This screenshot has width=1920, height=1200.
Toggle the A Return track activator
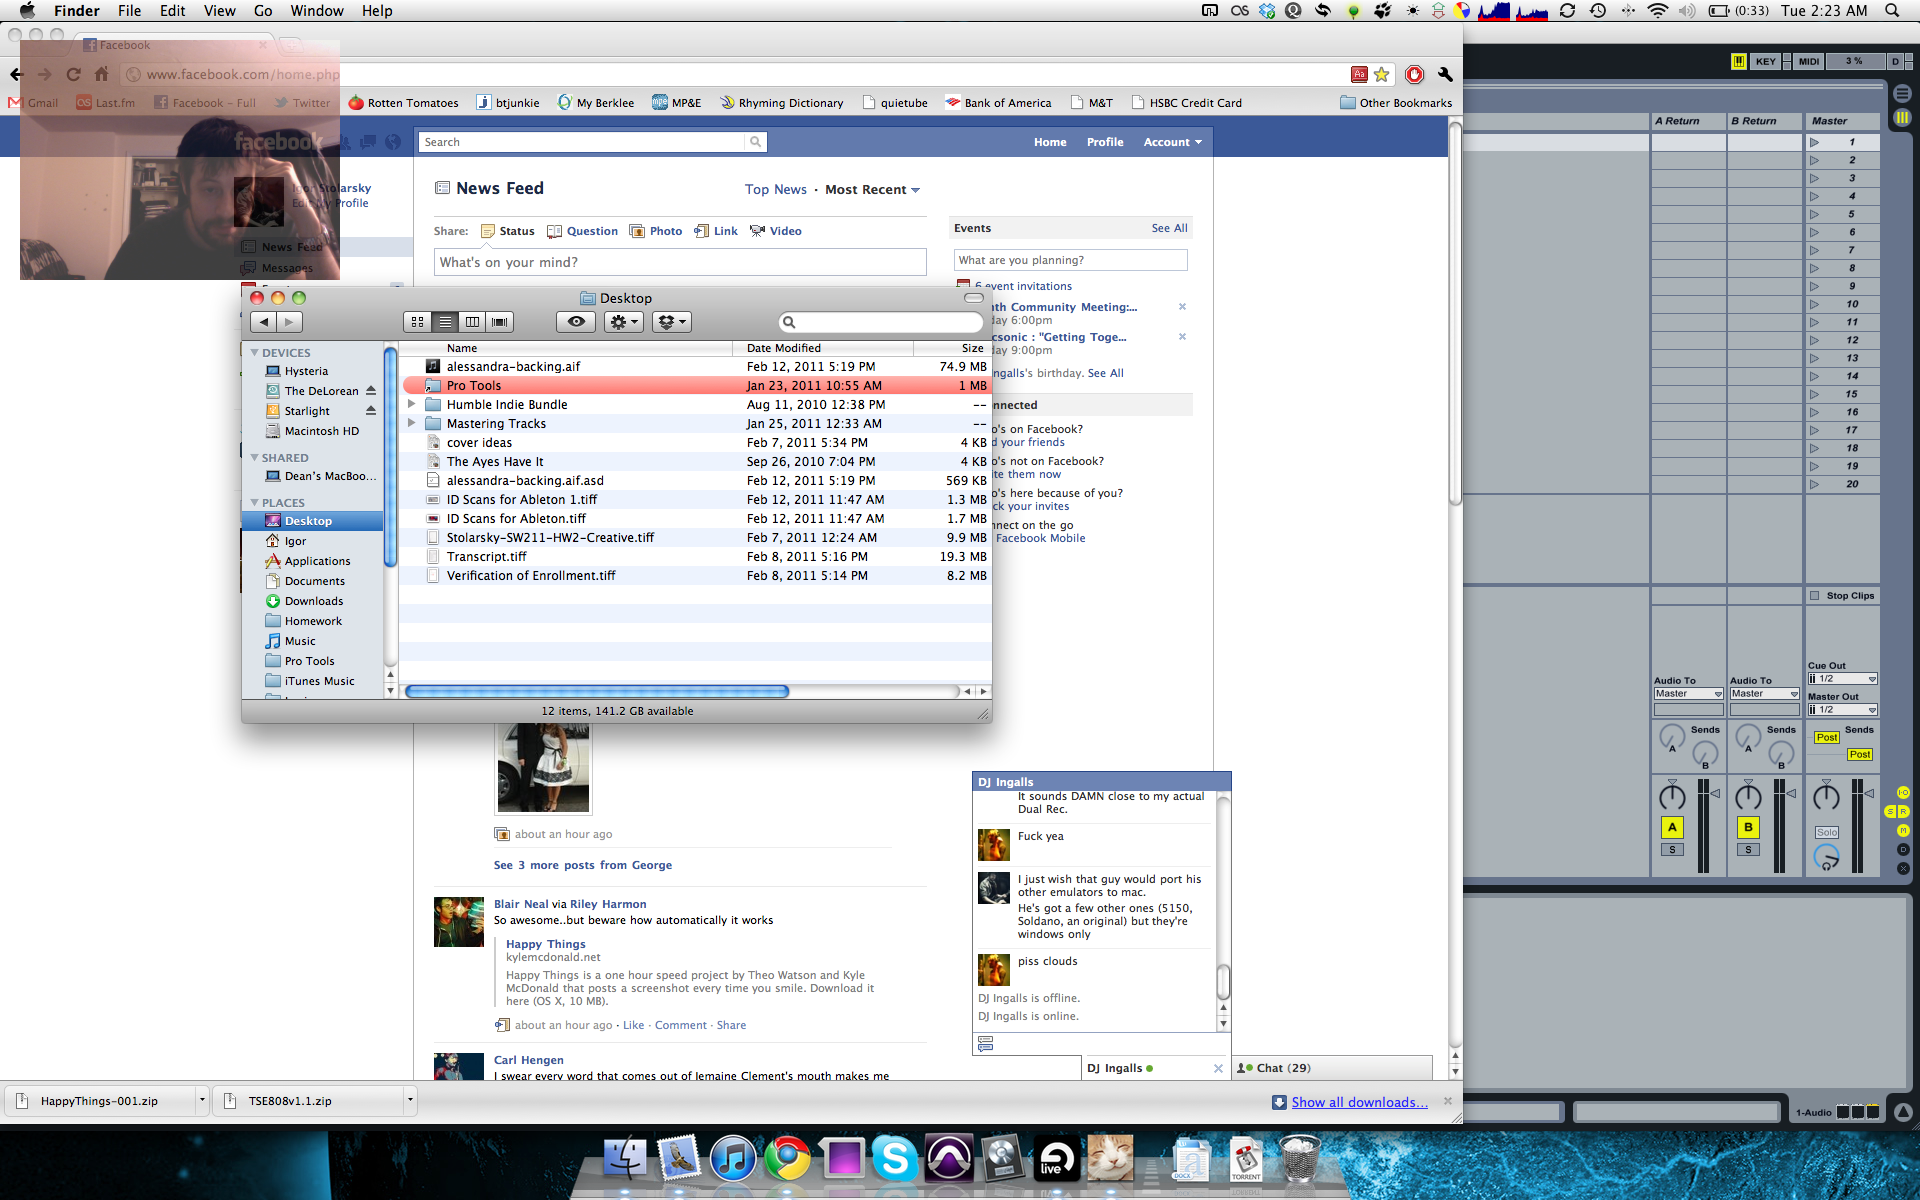(1672, 827)
